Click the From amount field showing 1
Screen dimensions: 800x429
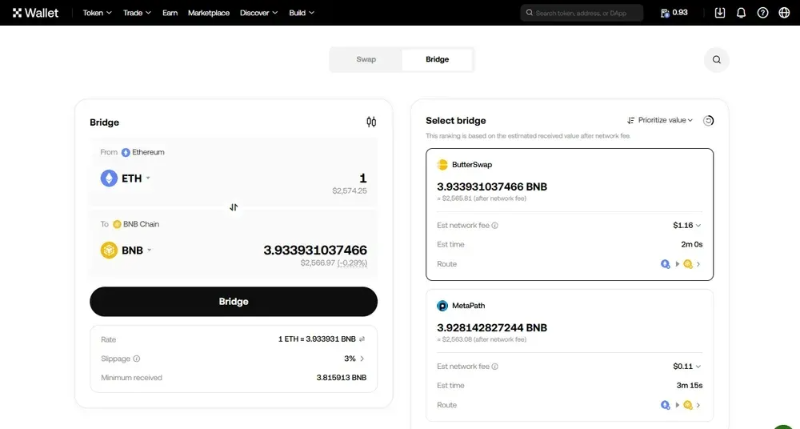click(363, 178)
